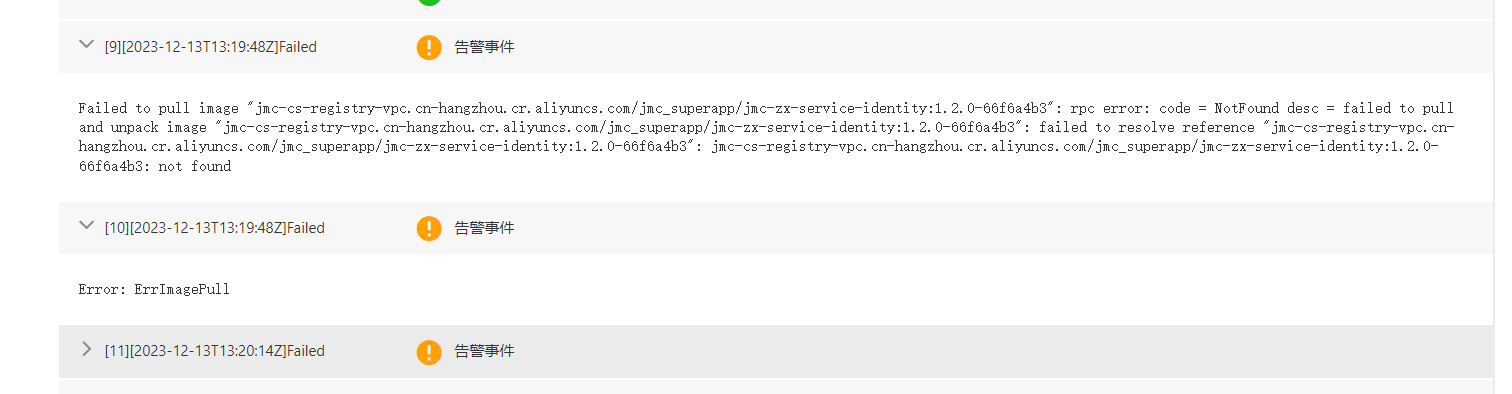Click the partially visible green status icon

coord(429,2)
